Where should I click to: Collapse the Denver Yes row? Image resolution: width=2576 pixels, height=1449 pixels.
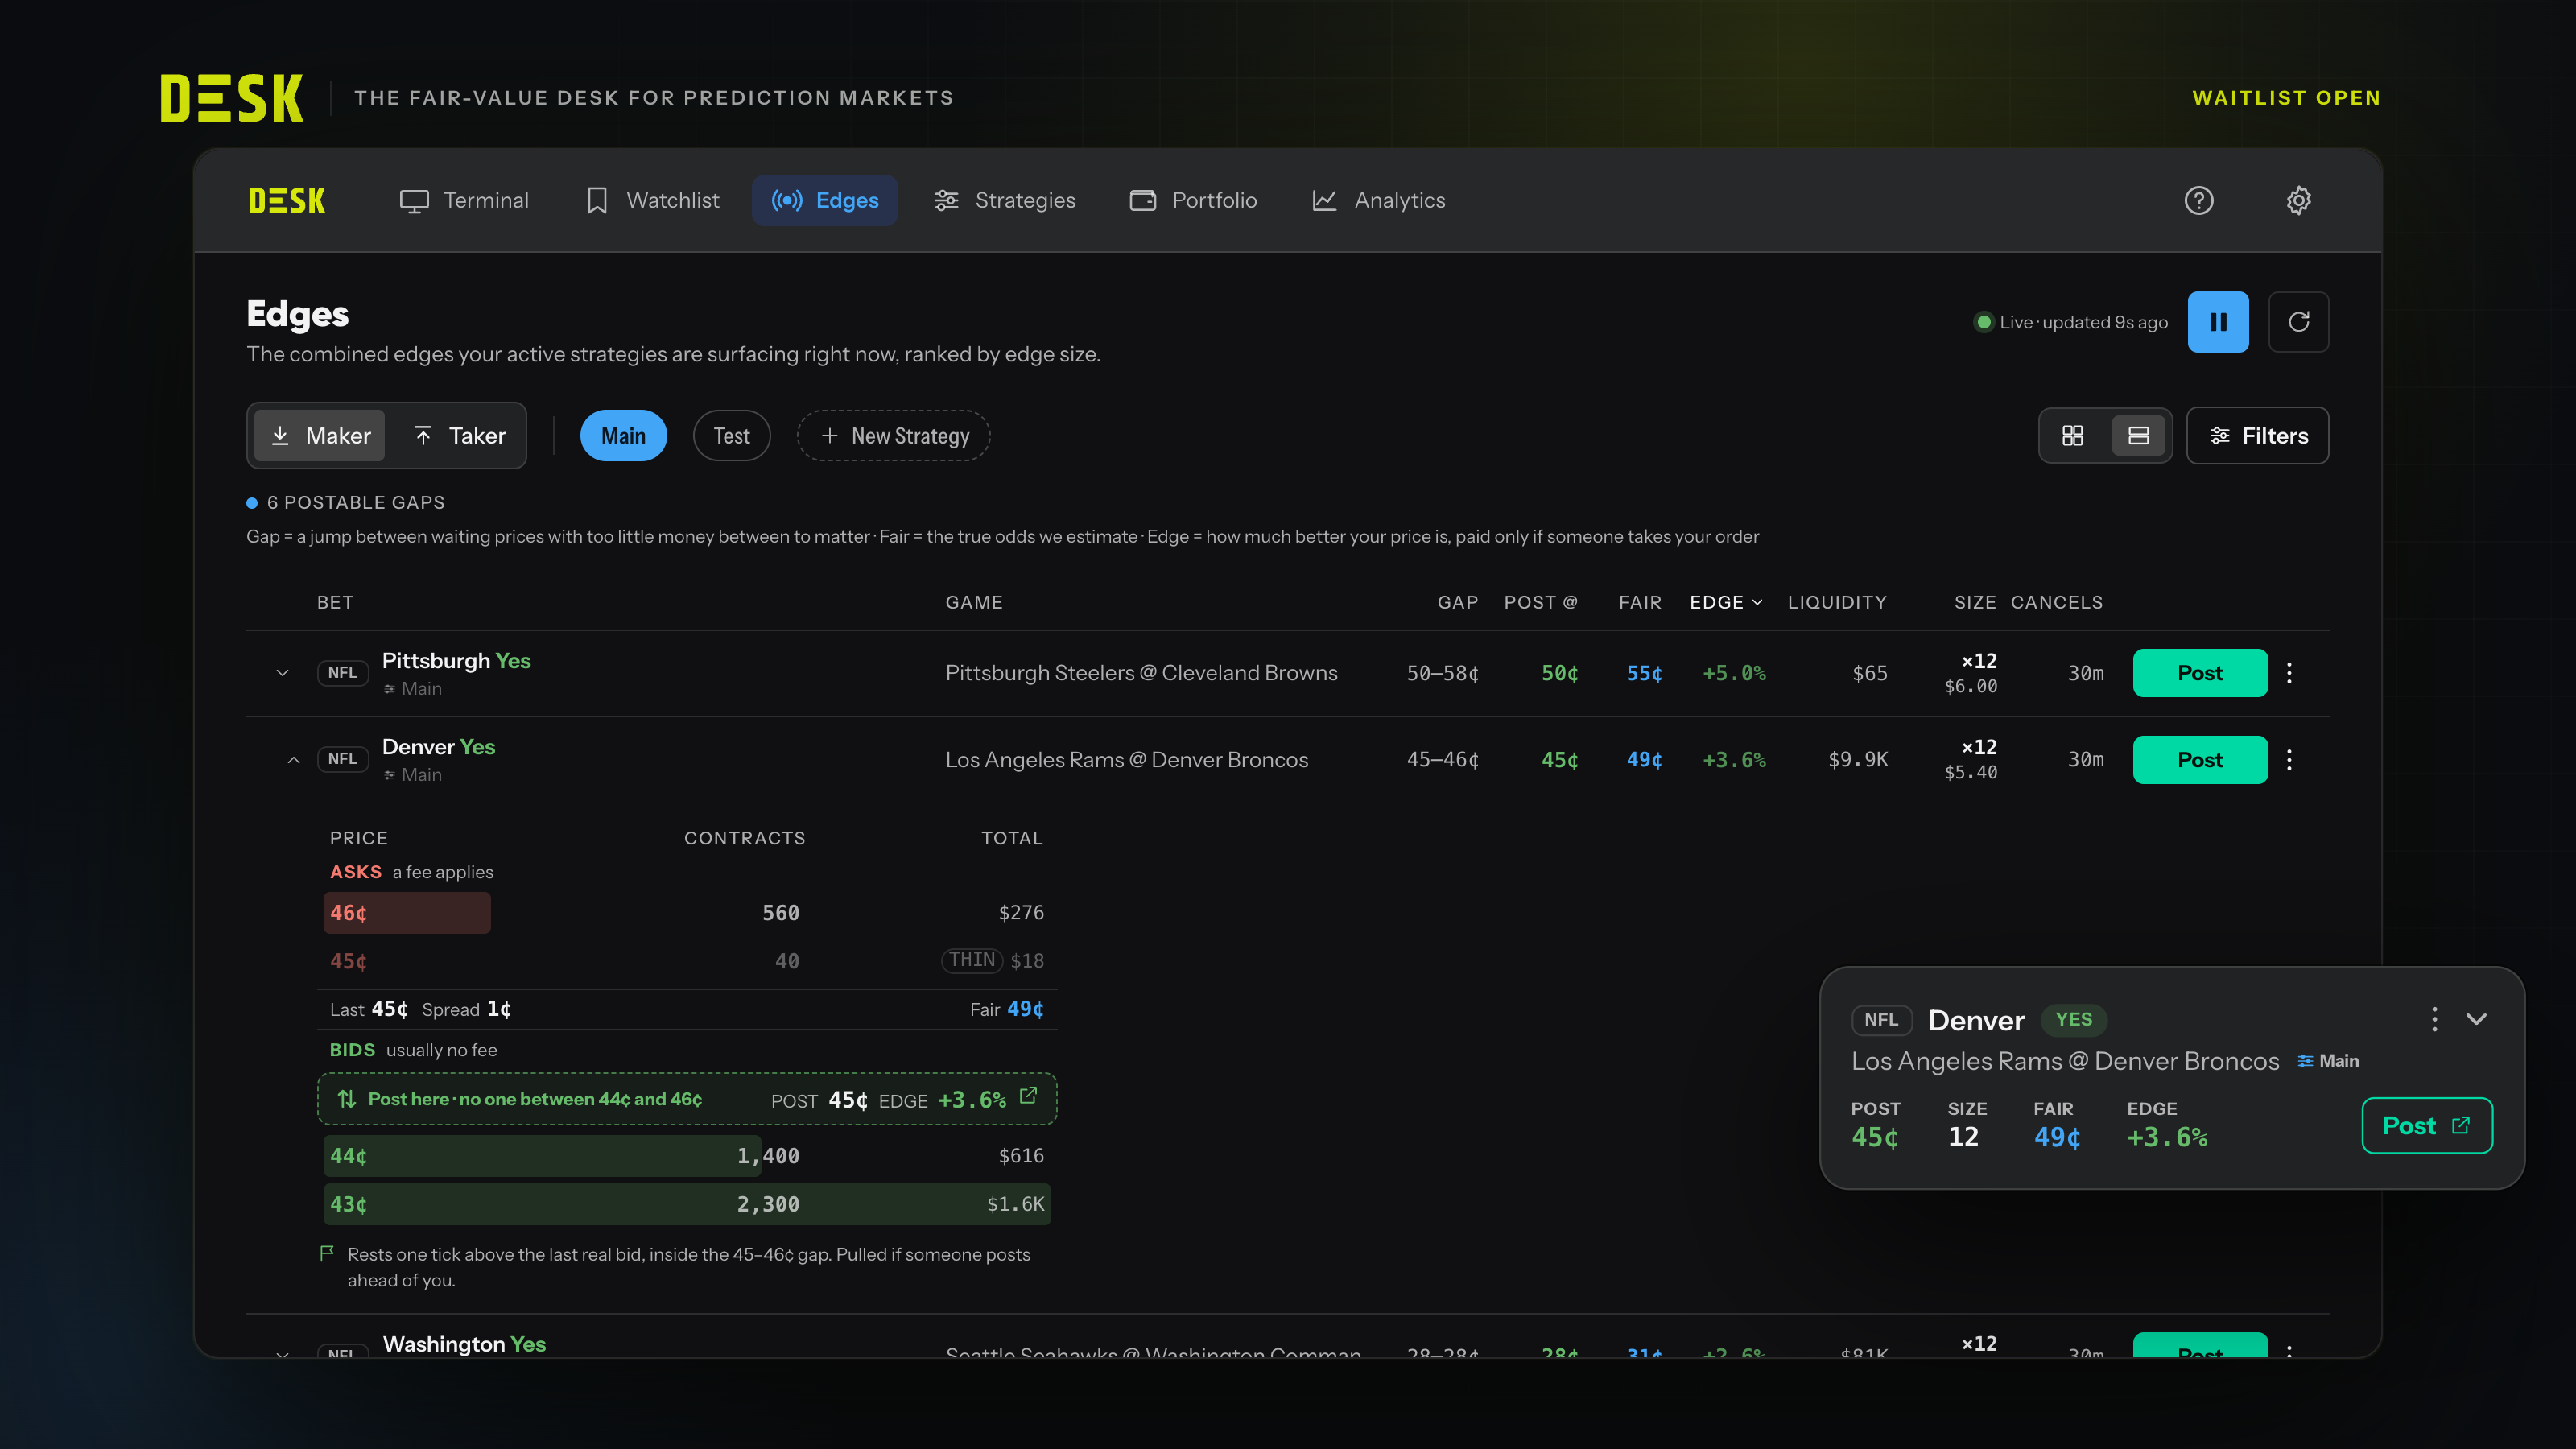(x=293, y=760)
